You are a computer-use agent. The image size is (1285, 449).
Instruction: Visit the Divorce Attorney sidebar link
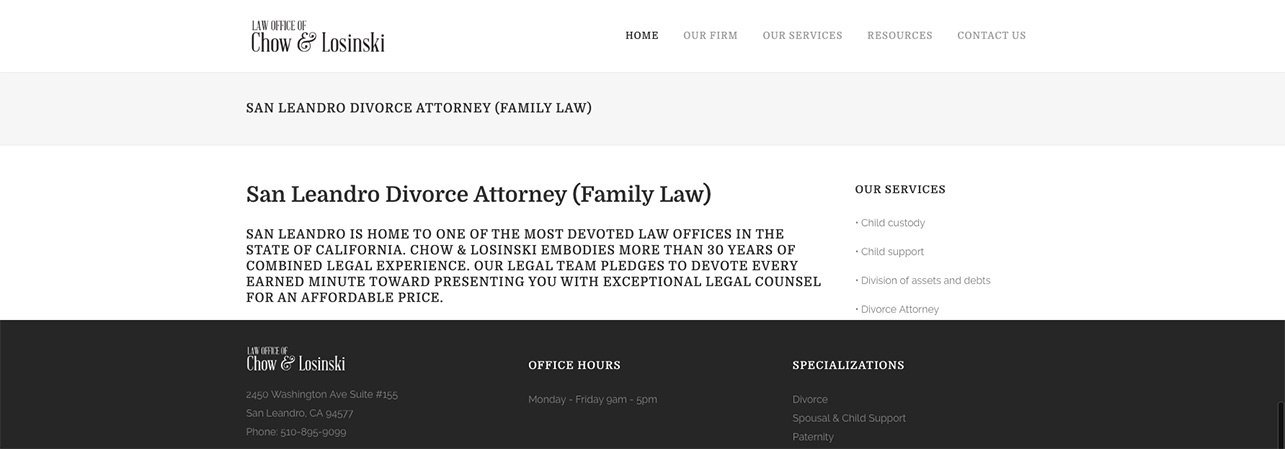pyautogui.click(x=899, y=310)
